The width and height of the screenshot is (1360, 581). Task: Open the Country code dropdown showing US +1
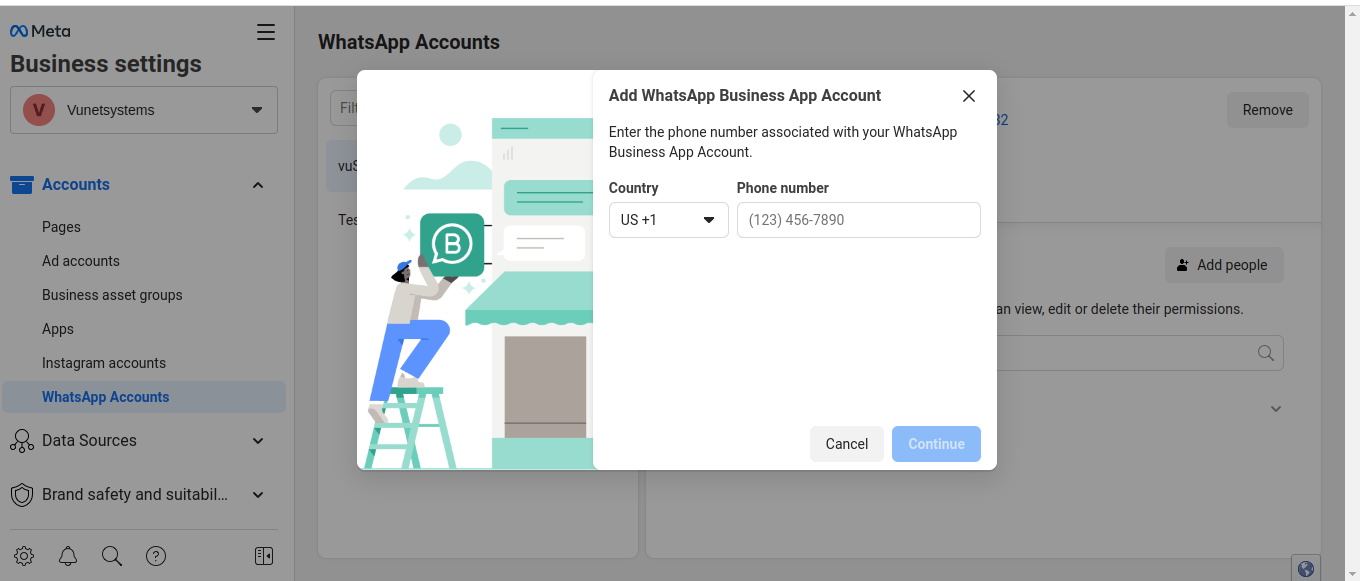tap(668, 220)
